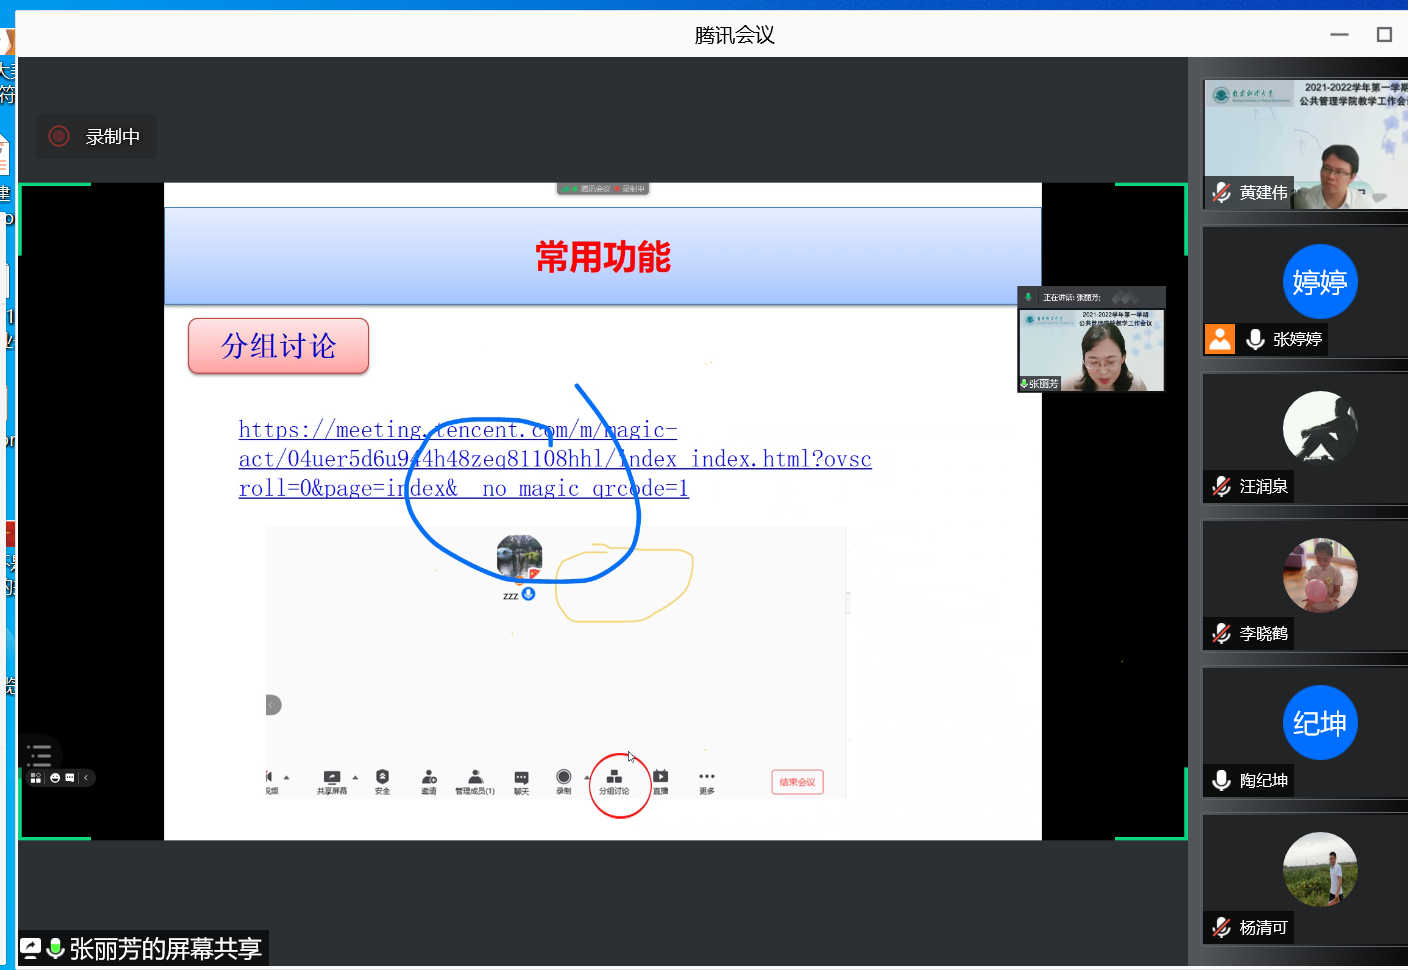Click the emoji reaction icon in floating bar
The image size is (1408, 970).
(54, 777)
